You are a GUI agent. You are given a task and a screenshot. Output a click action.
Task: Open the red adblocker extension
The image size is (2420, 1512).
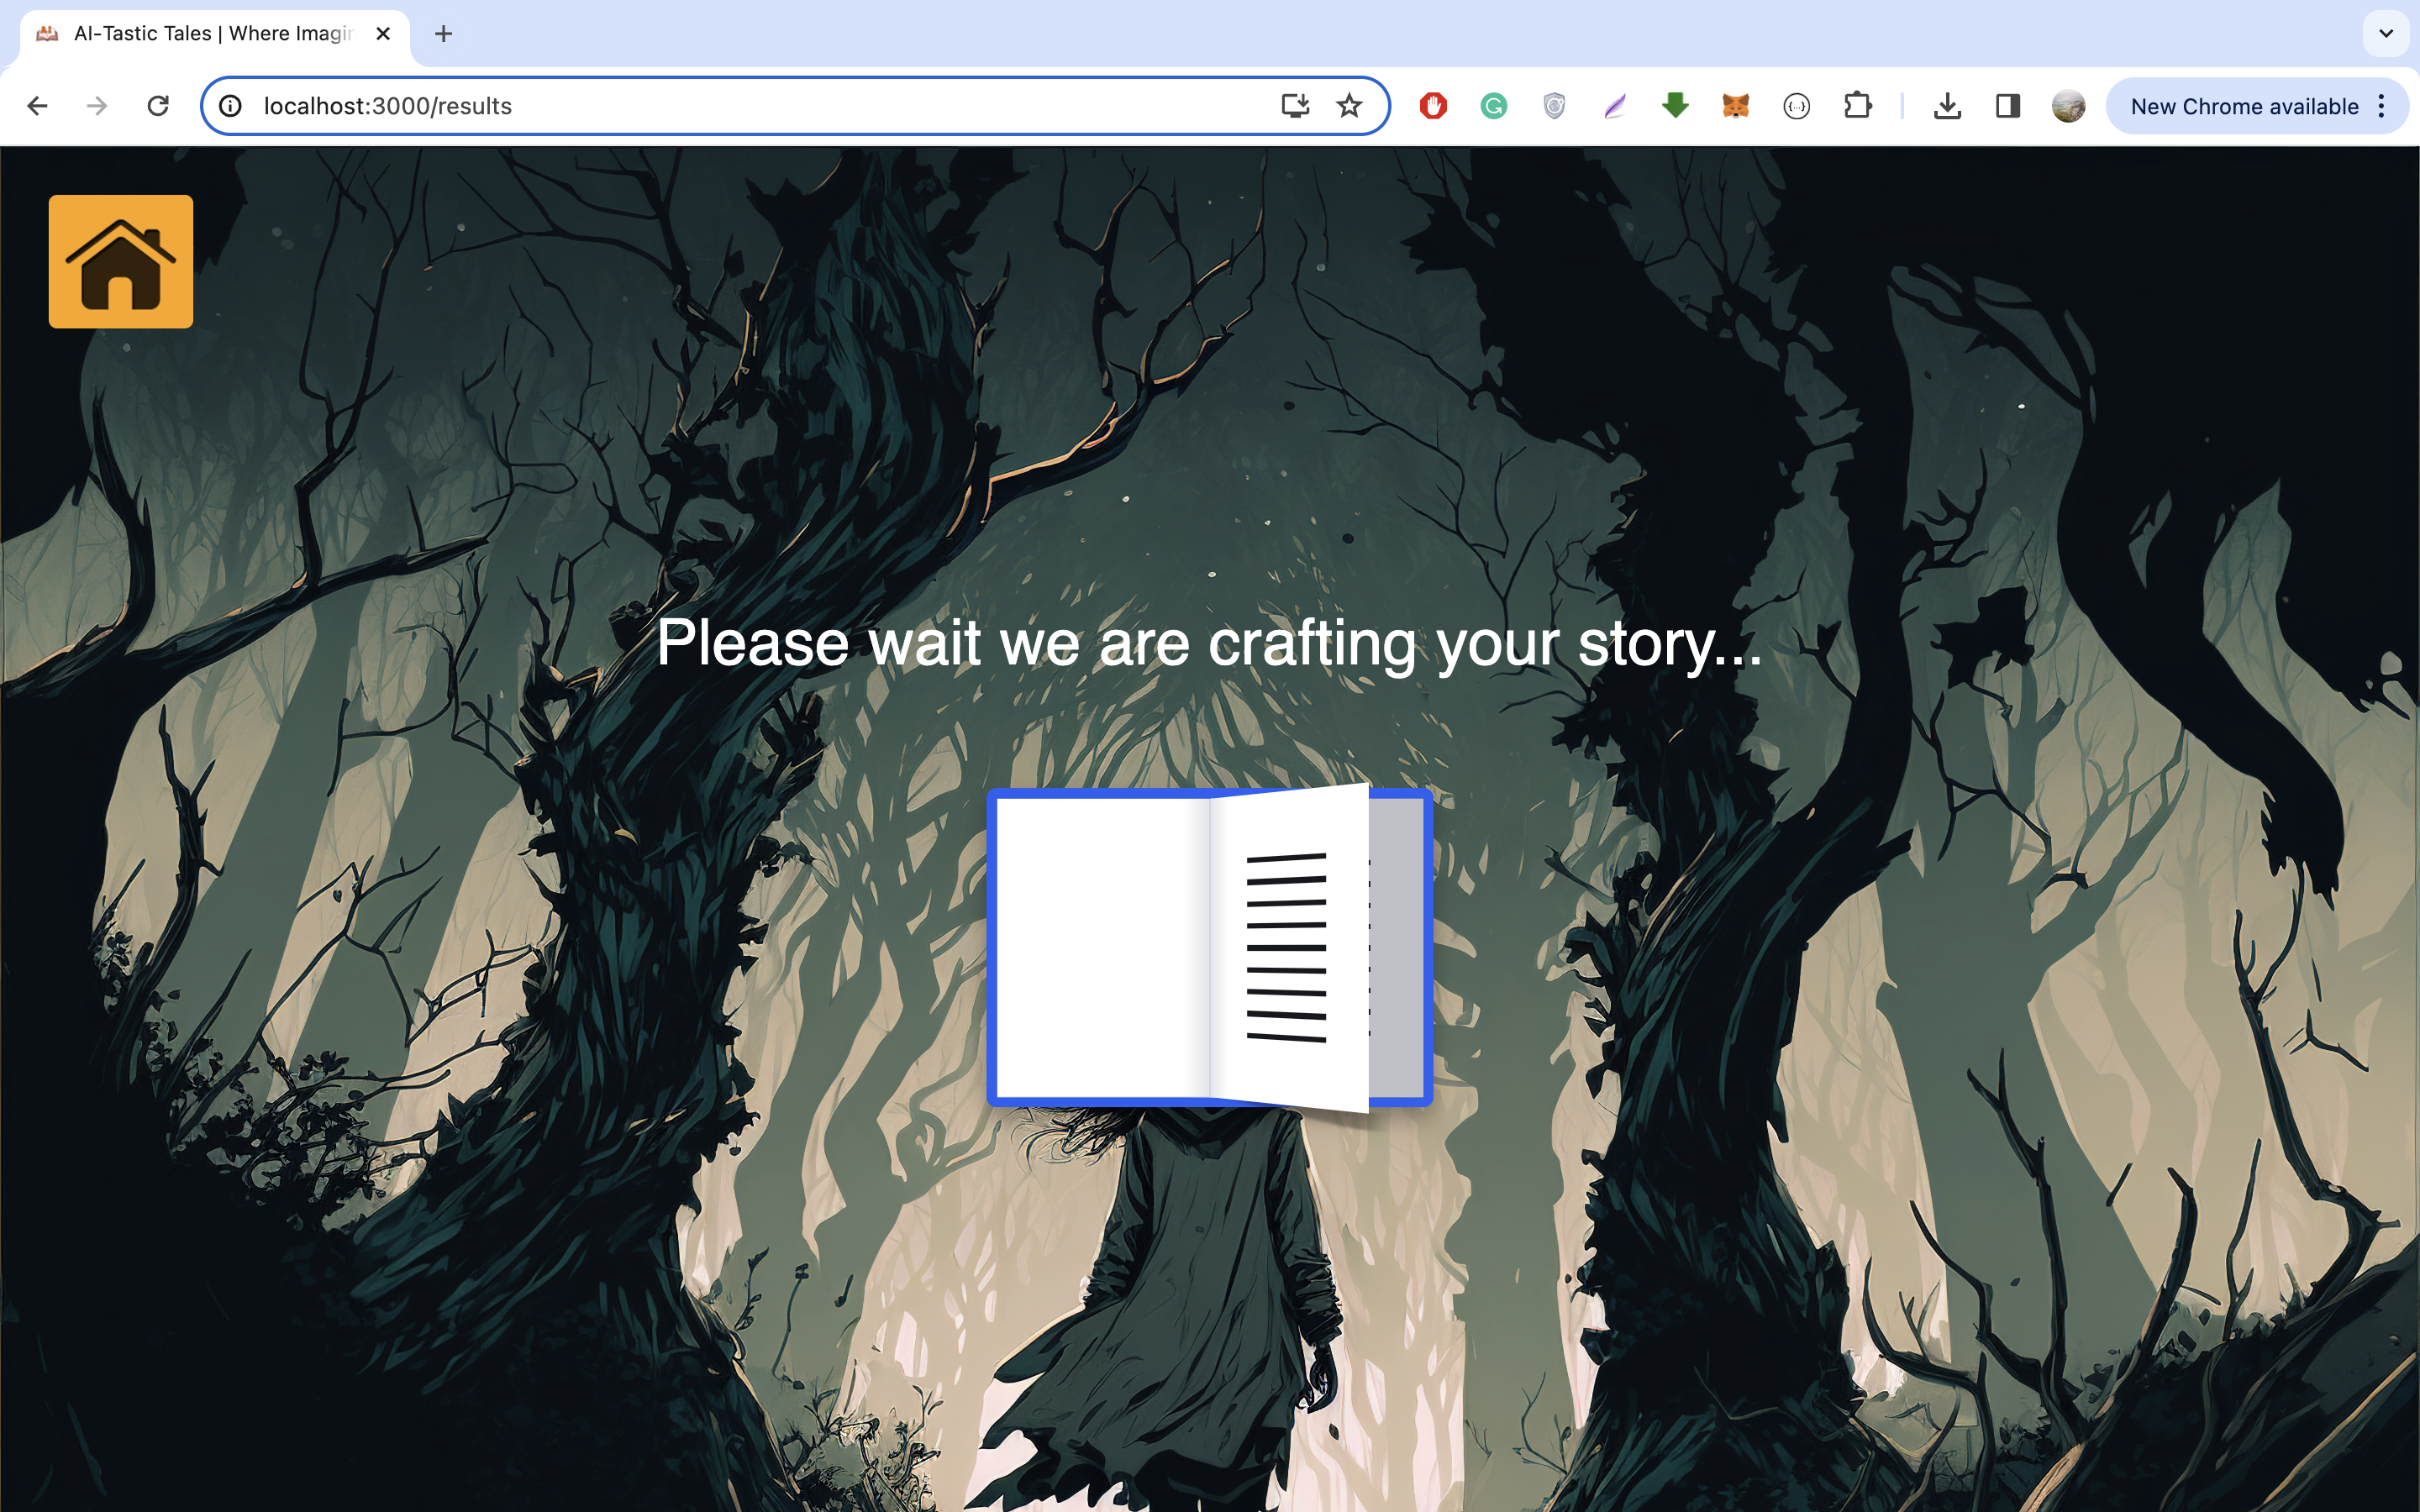[1433, 106]
